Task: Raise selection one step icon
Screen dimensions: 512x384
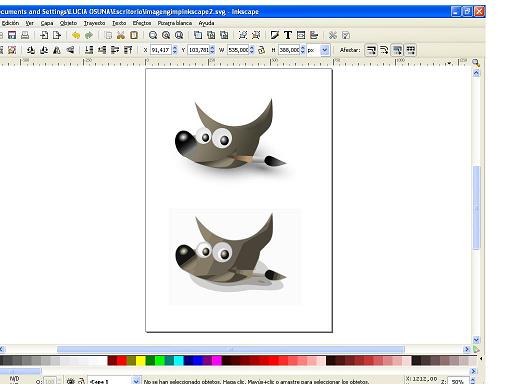Action: point(115,50)
